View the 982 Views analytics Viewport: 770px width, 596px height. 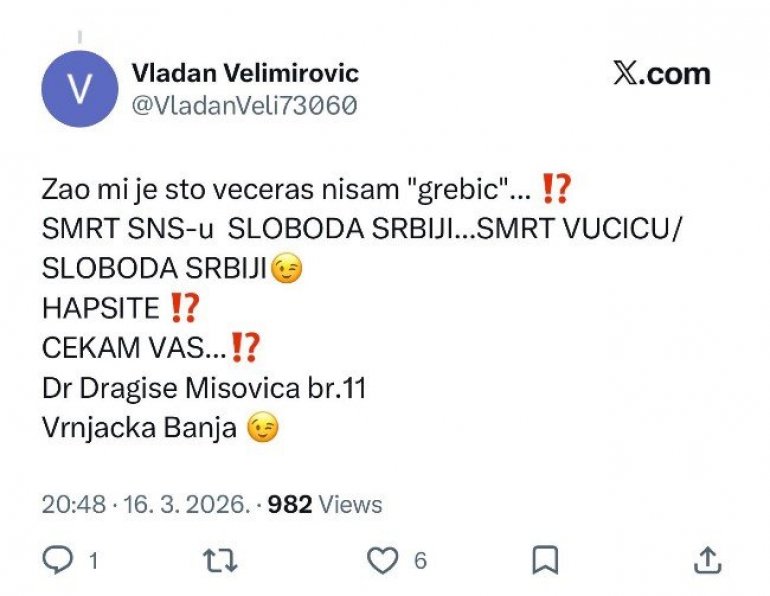325,504
